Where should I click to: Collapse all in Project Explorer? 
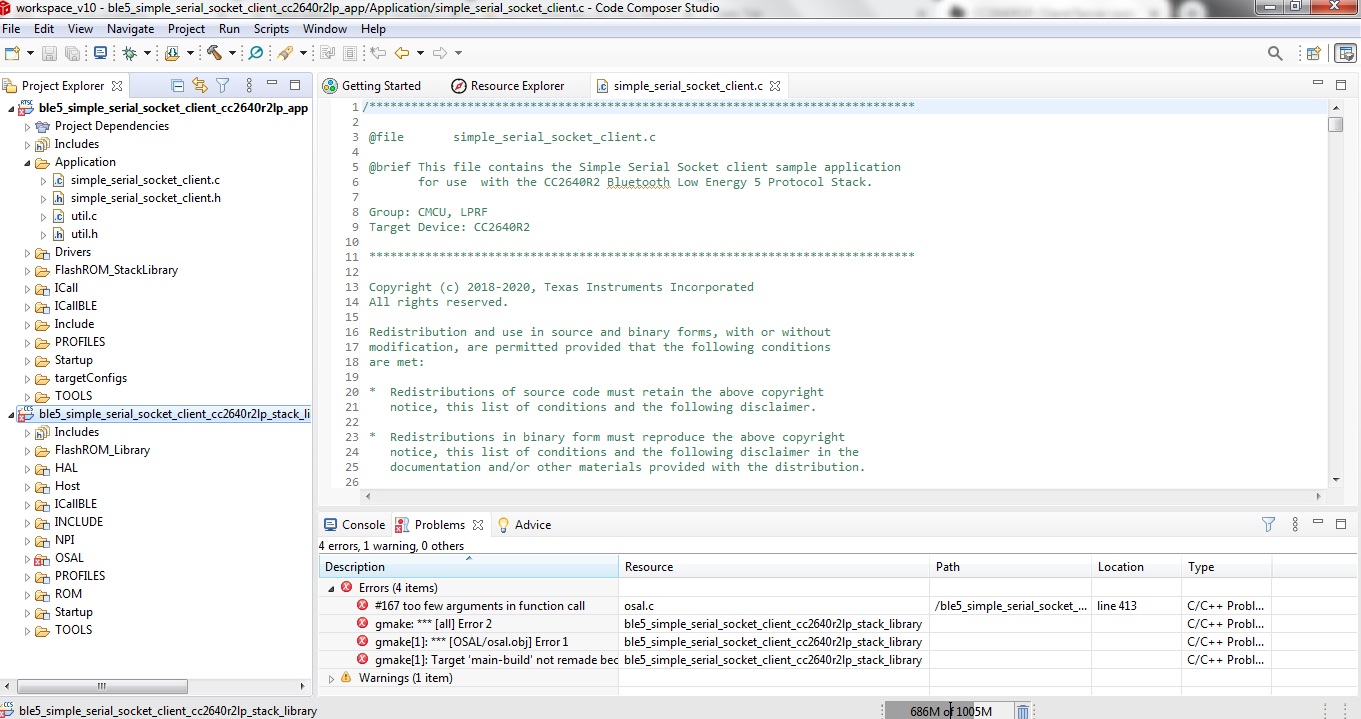click(x=177, y=86)
